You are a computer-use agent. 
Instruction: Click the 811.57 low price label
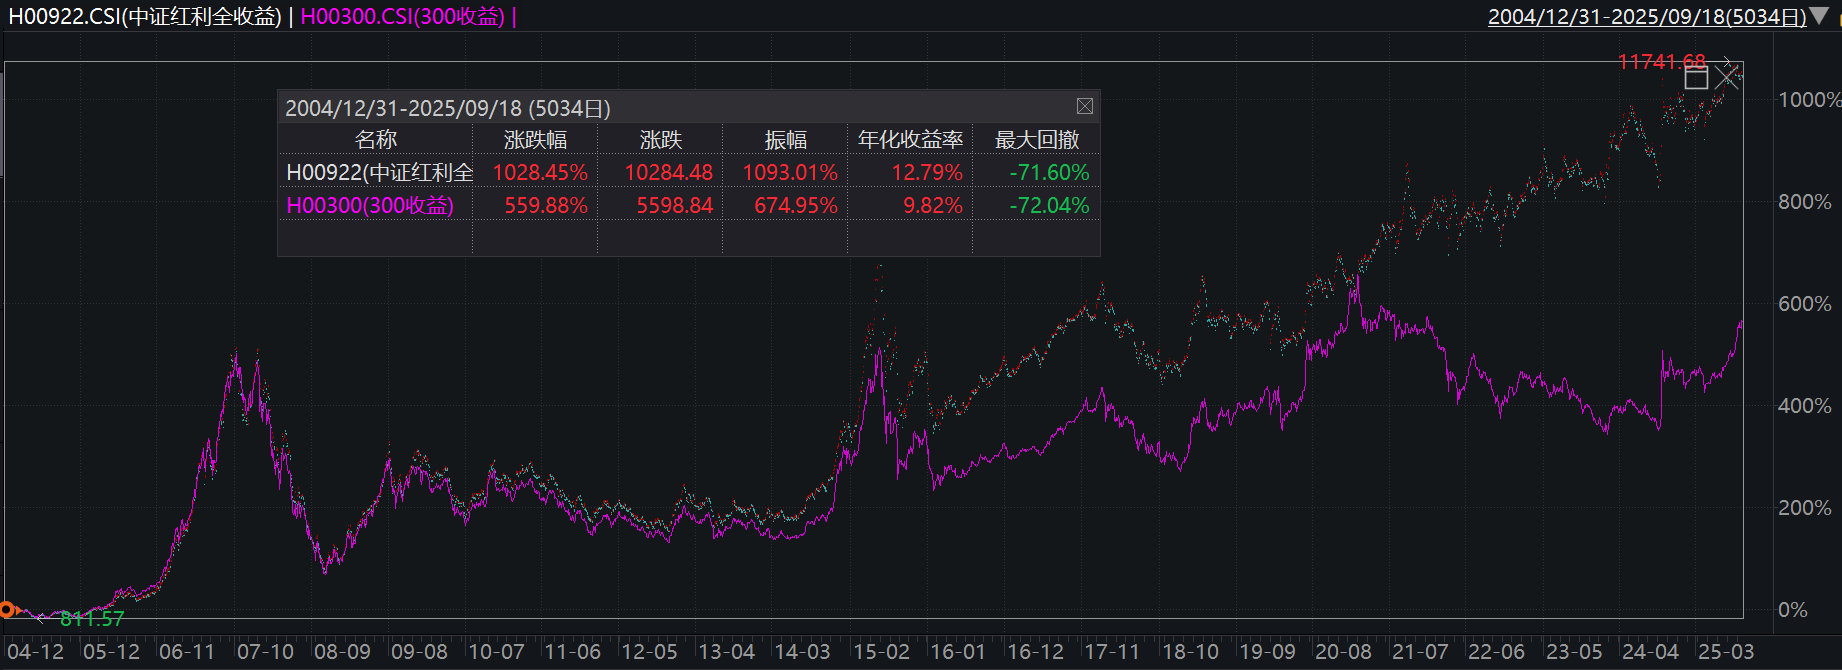pyautogui.click(x=92, y=619)
